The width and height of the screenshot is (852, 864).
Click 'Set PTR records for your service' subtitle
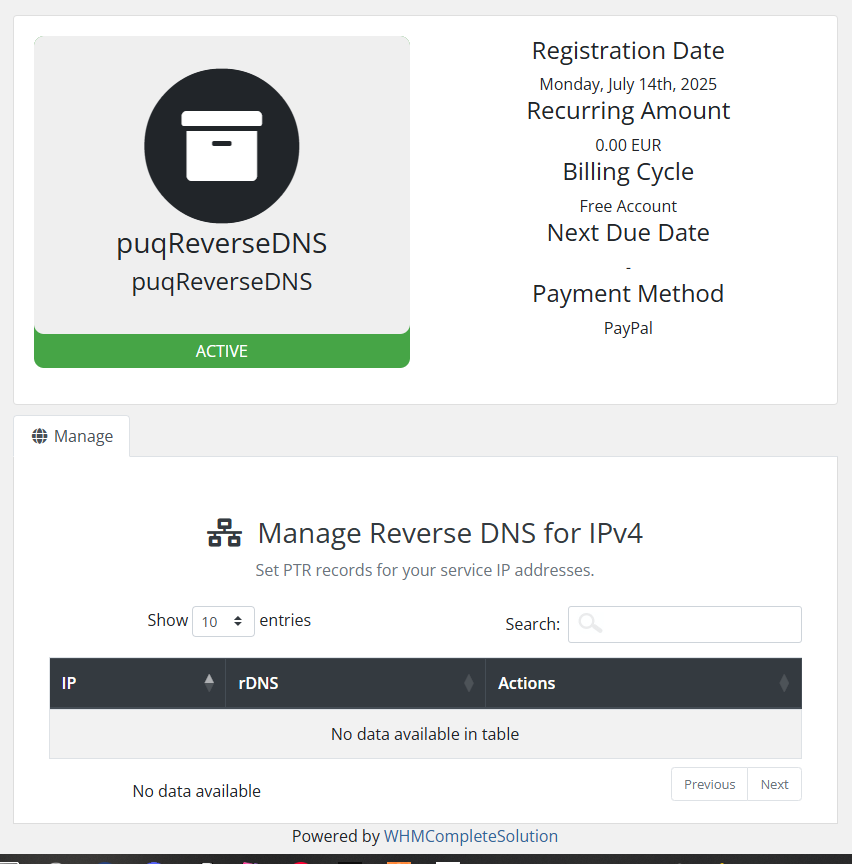click(424, 570)
